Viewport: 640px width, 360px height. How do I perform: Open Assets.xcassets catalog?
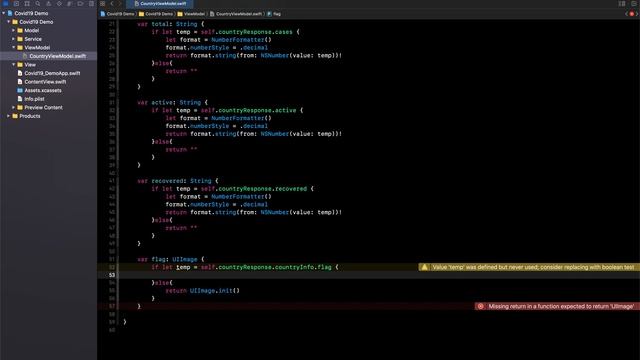(49, 90)
